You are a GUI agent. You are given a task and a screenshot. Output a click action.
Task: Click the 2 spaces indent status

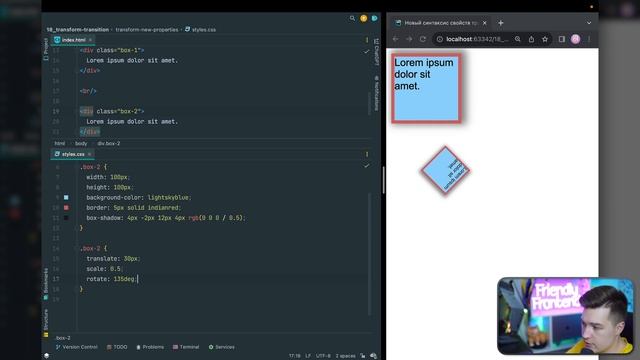click(345, 356)
